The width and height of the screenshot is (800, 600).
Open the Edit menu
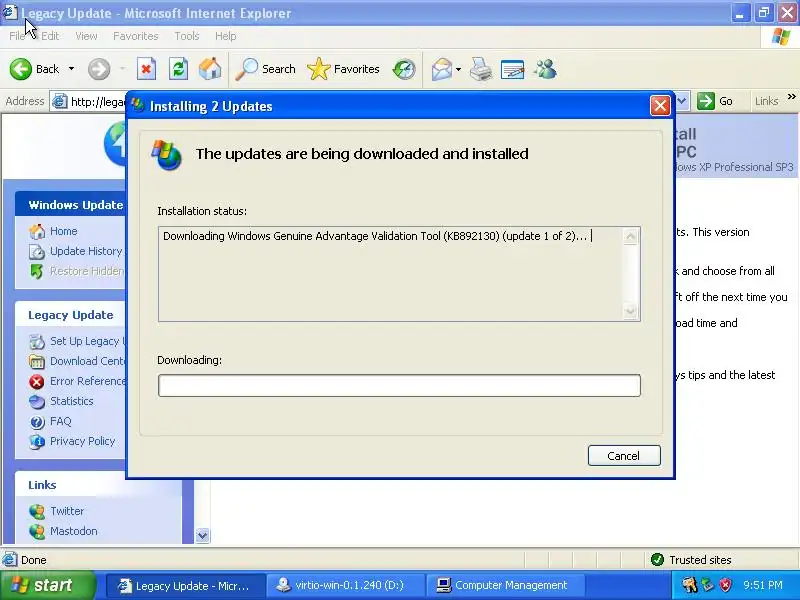[x=50, y=36]
